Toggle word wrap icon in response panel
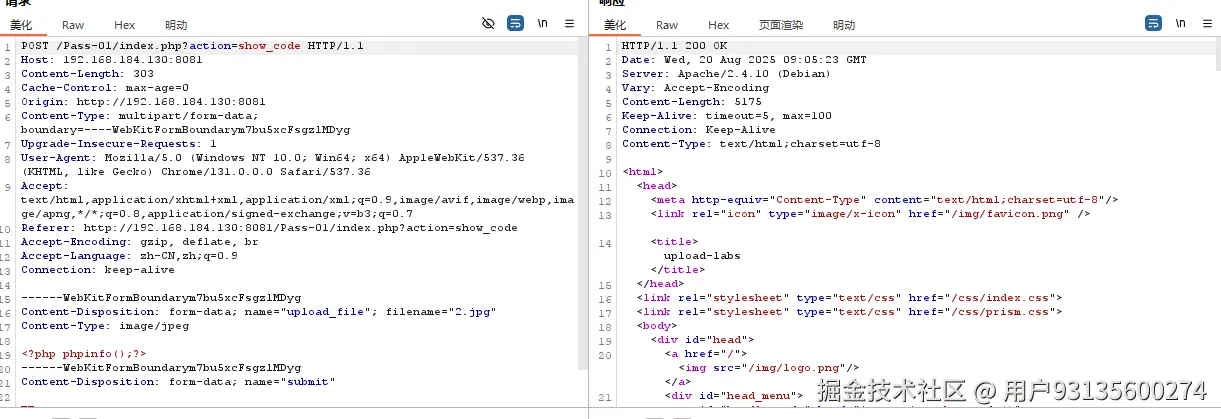 tap(1153, 23)
